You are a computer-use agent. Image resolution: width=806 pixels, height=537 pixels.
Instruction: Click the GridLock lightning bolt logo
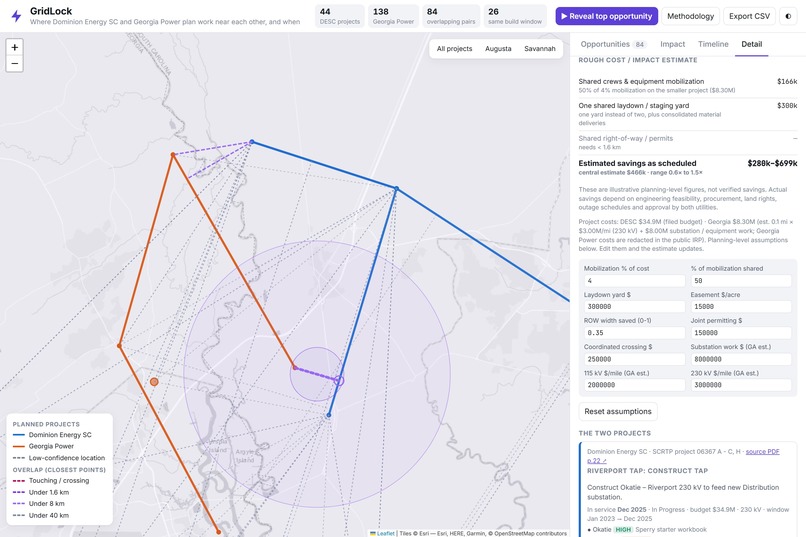(x=16, y=16)
